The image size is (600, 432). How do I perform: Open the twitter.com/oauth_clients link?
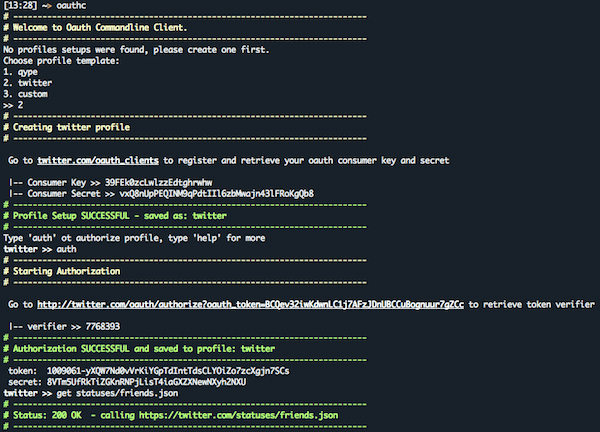pos(98,160)
